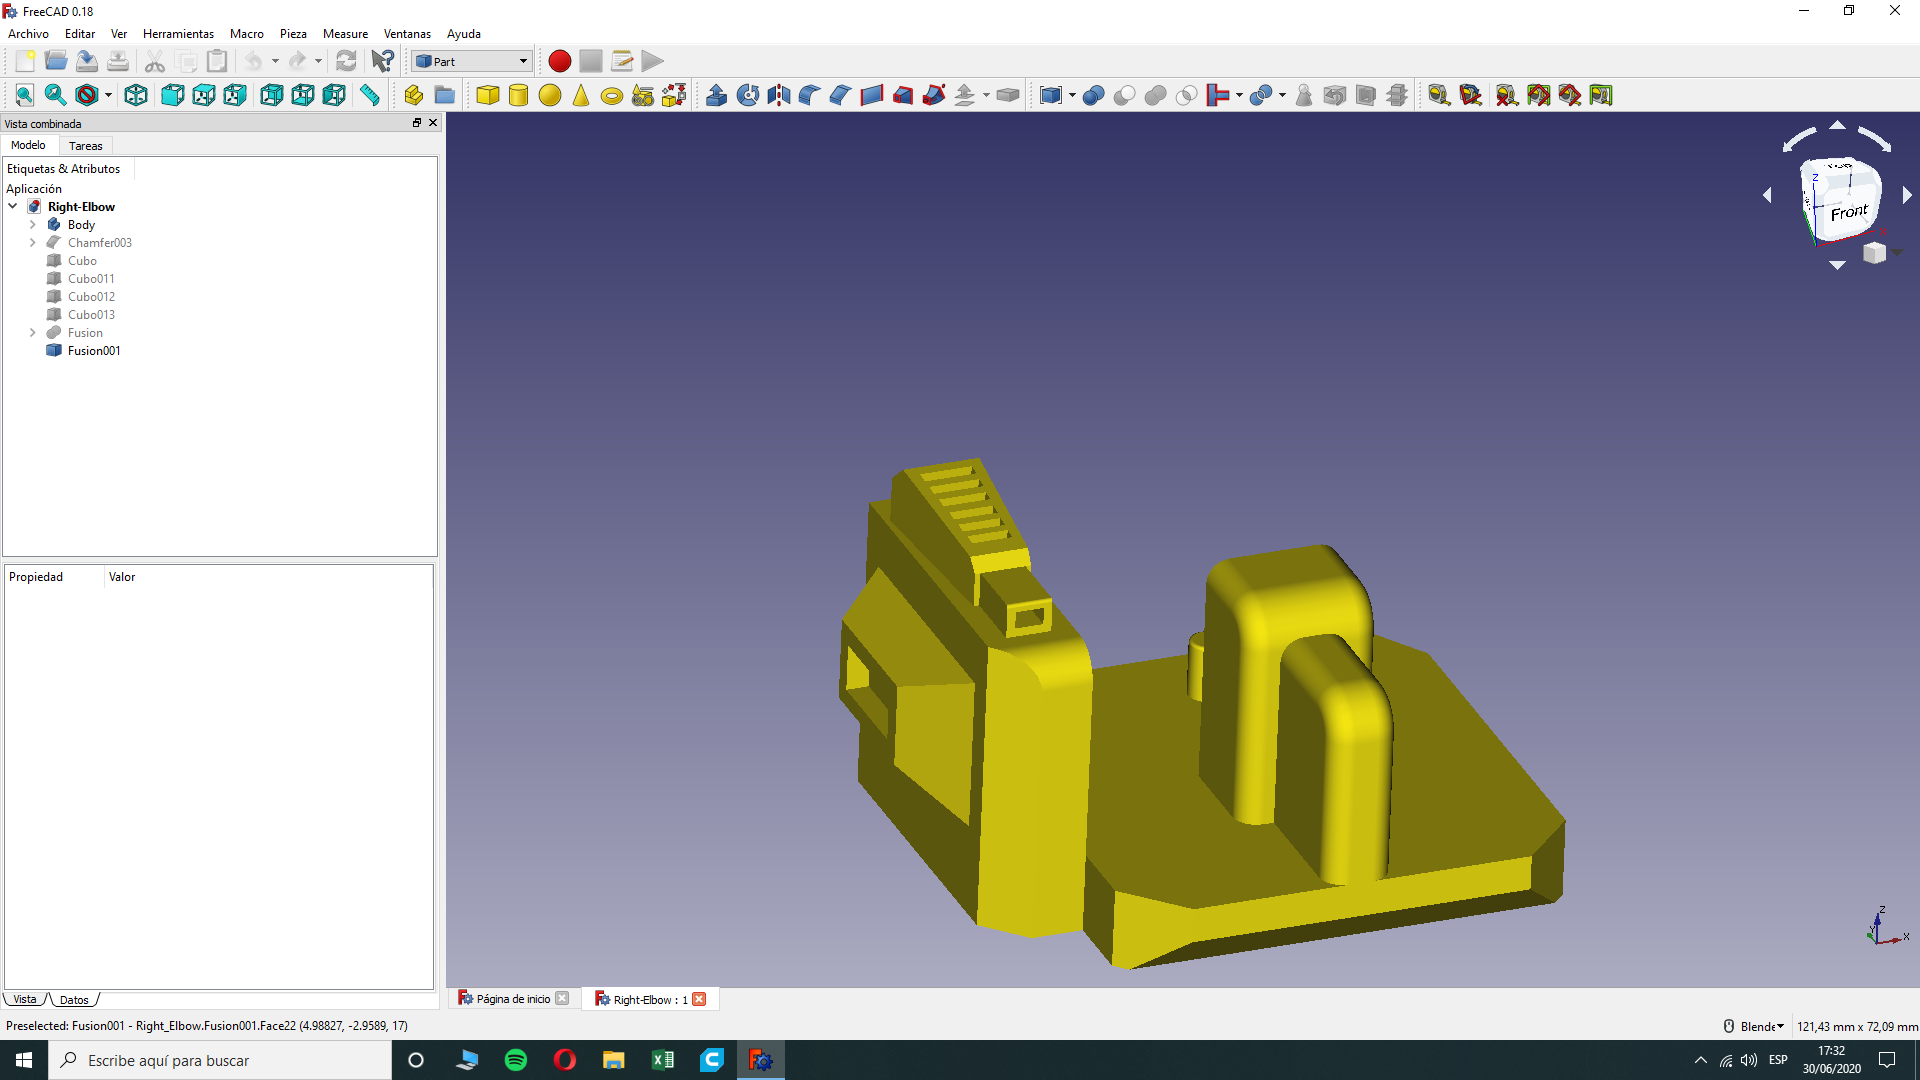Create a cube primitive
The image size is (1920, 1080).
488,95
